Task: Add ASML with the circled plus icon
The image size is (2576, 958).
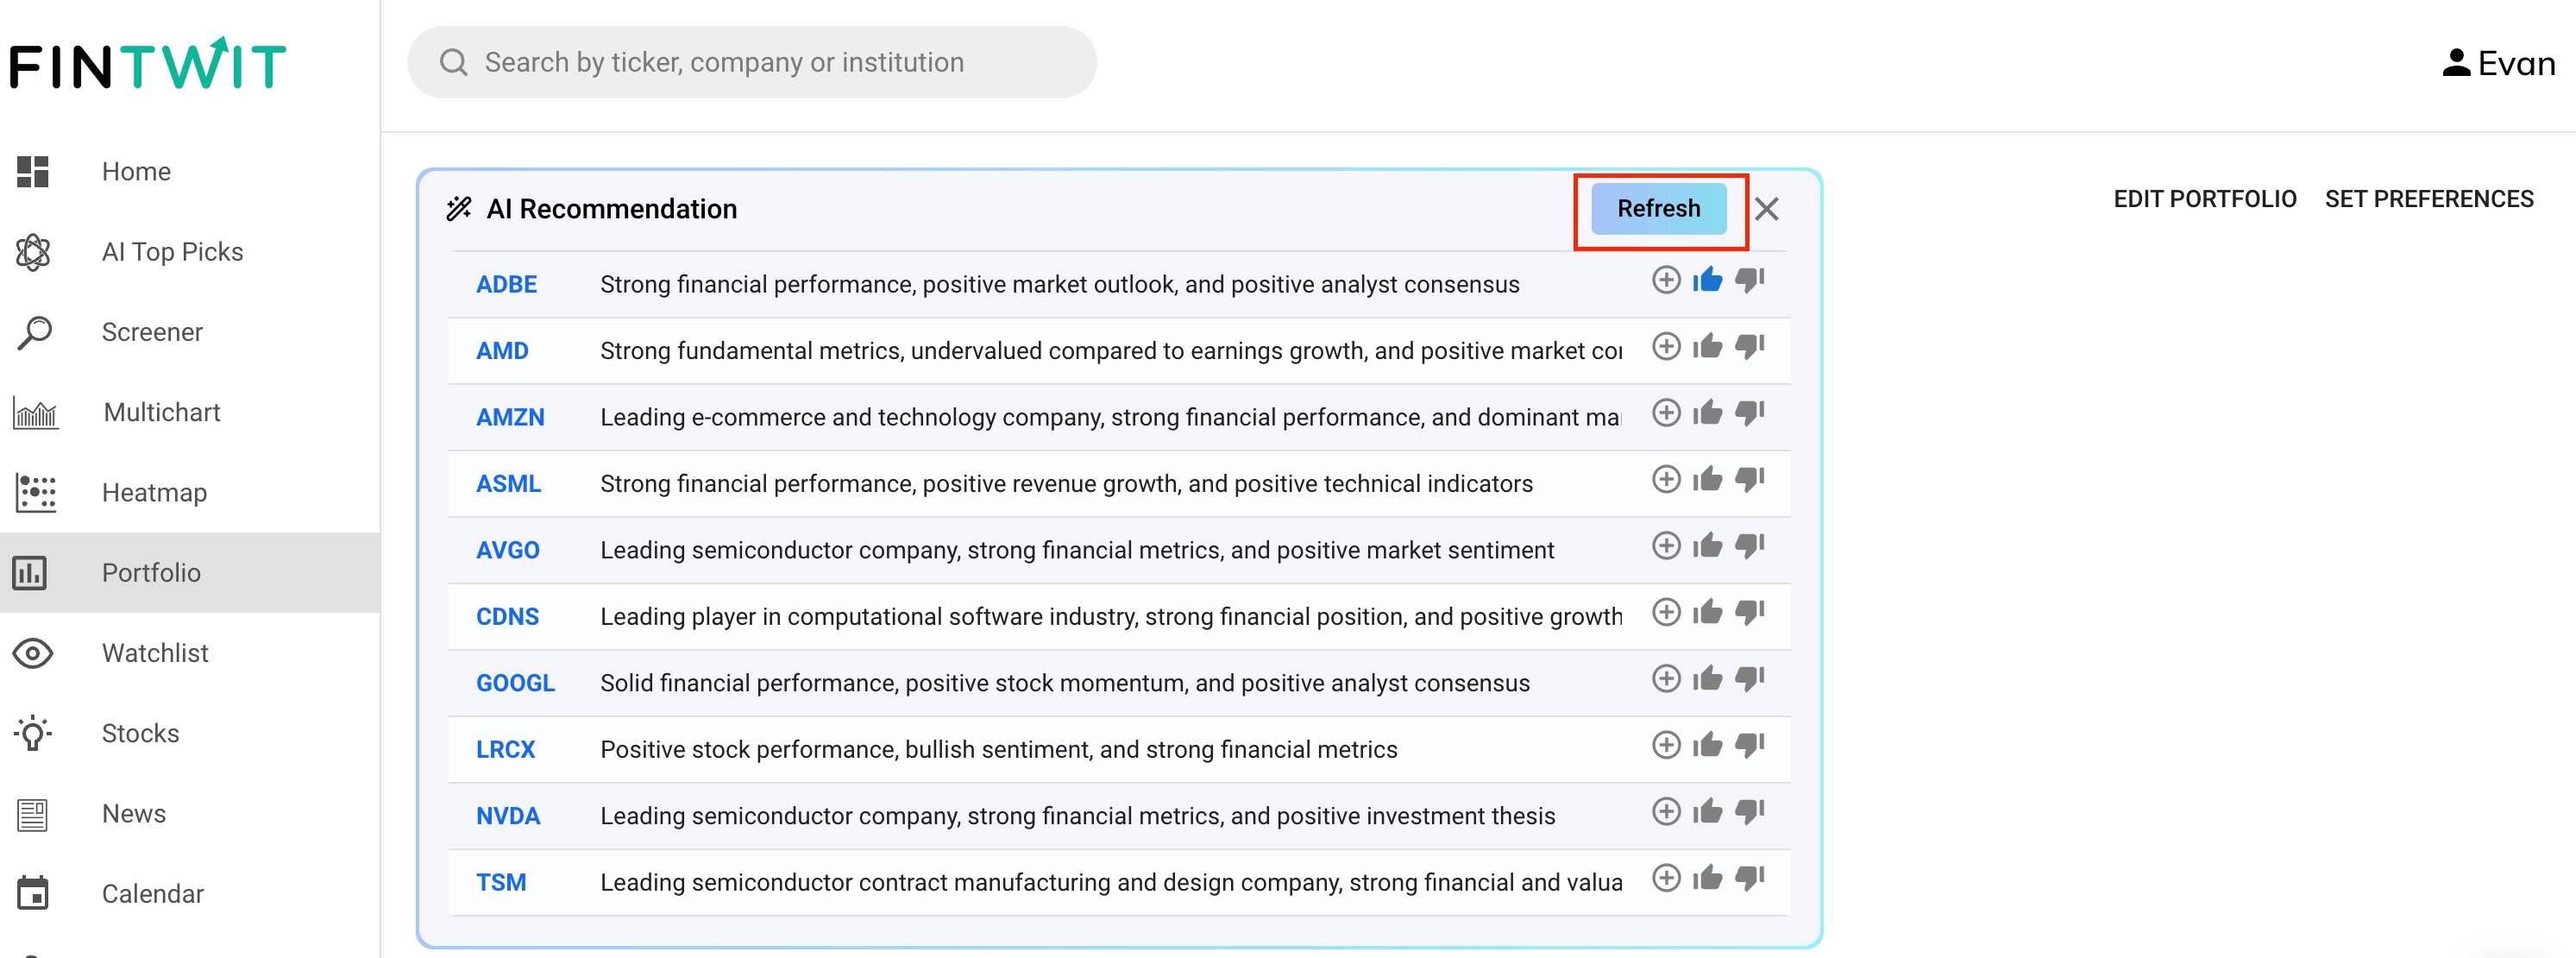Action: click(1665, 479)
